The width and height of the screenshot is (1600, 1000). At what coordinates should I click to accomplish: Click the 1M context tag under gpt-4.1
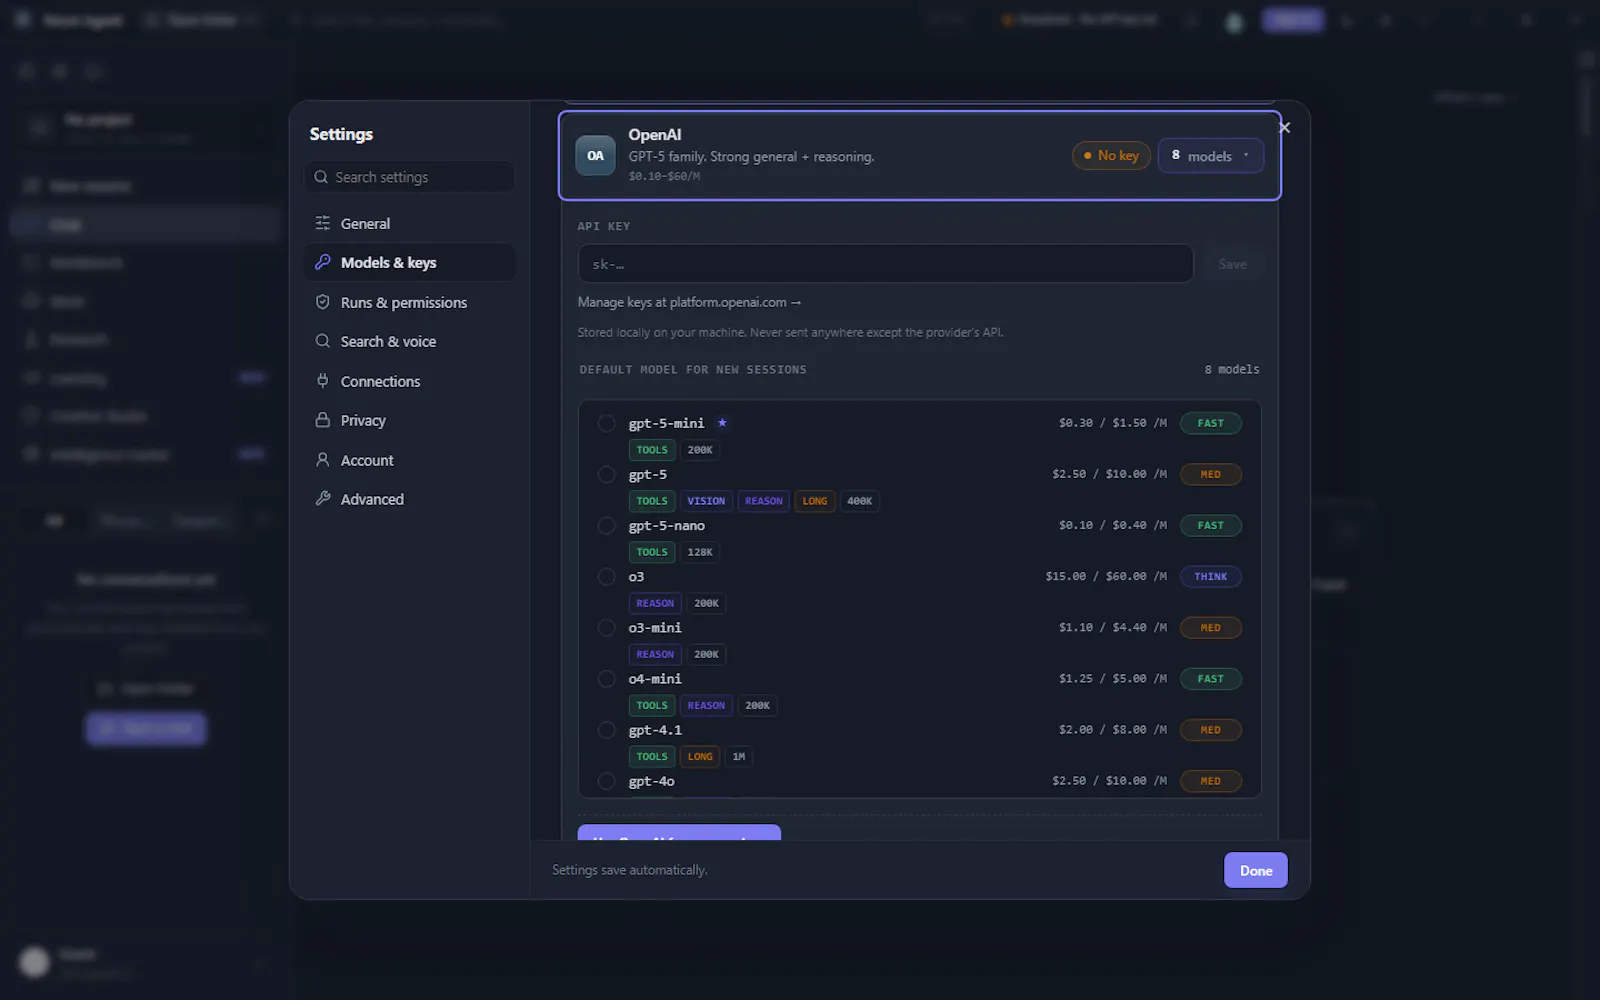coord(738,757)
